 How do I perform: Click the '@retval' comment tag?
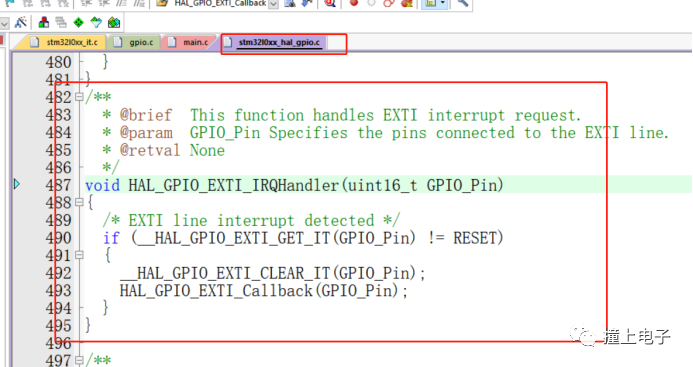pos(150,150)
